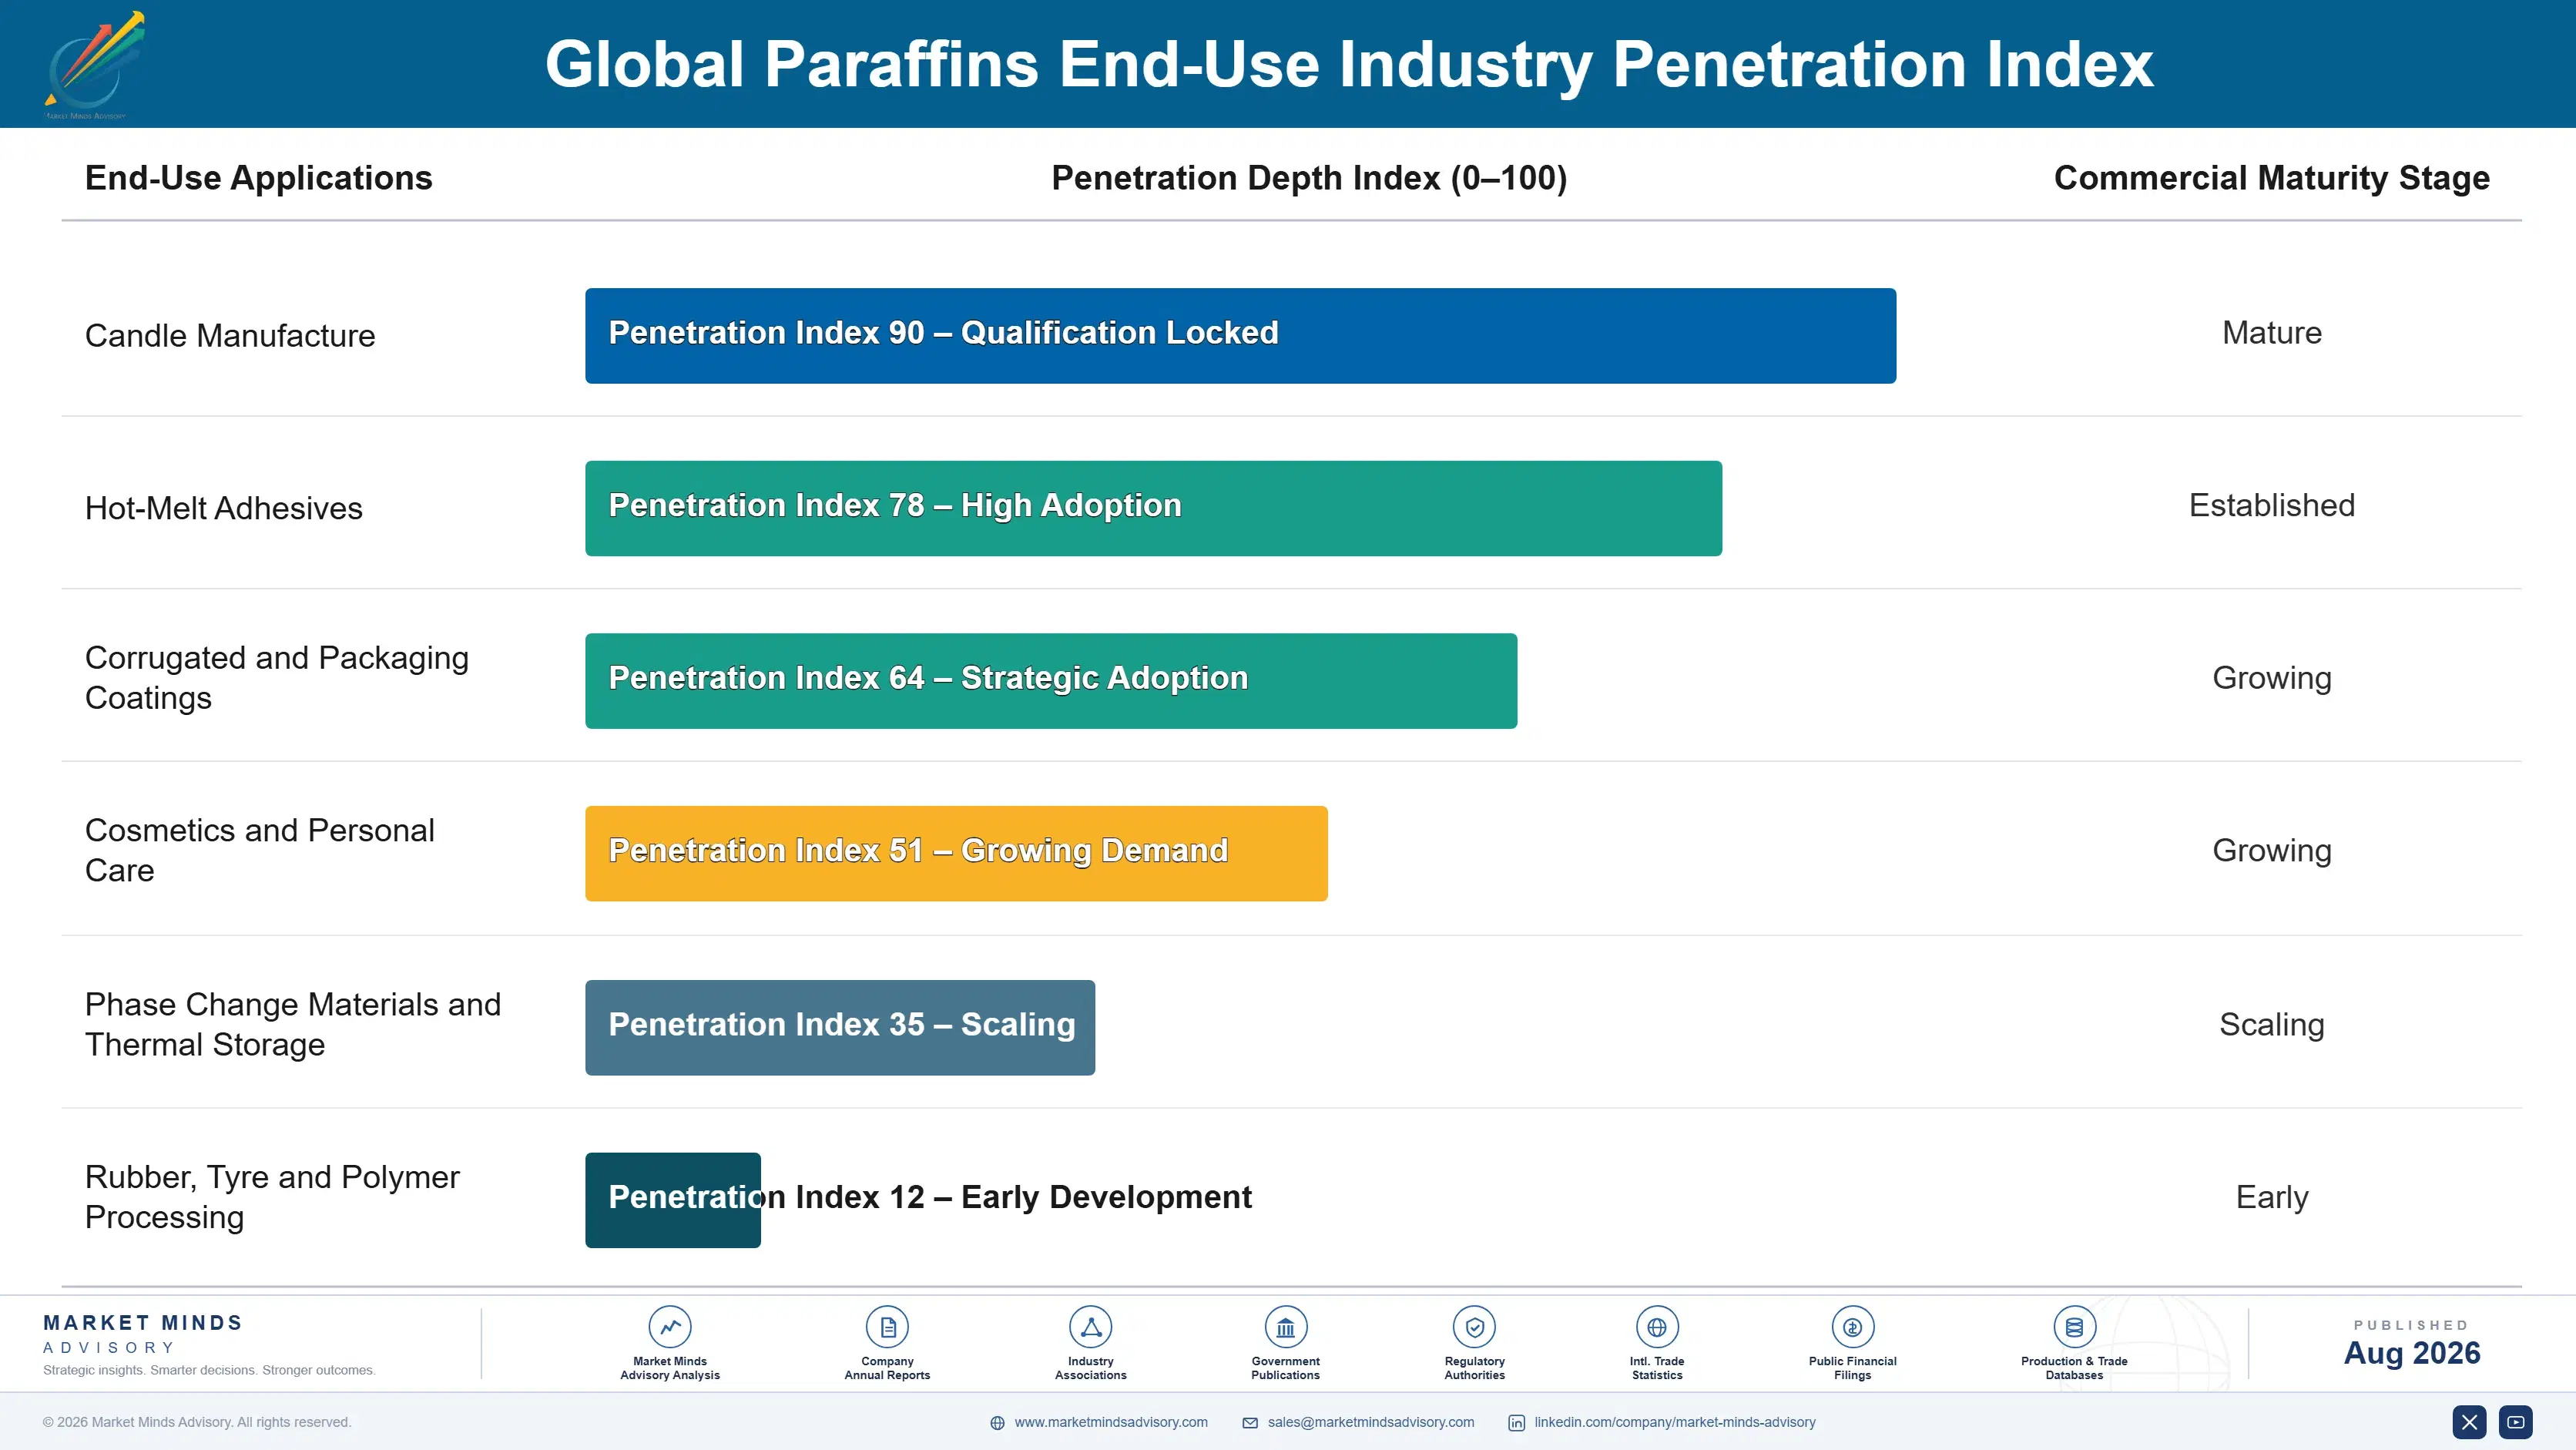Click sales@marketmindsadvisory.com email link

[1371, 1422]
